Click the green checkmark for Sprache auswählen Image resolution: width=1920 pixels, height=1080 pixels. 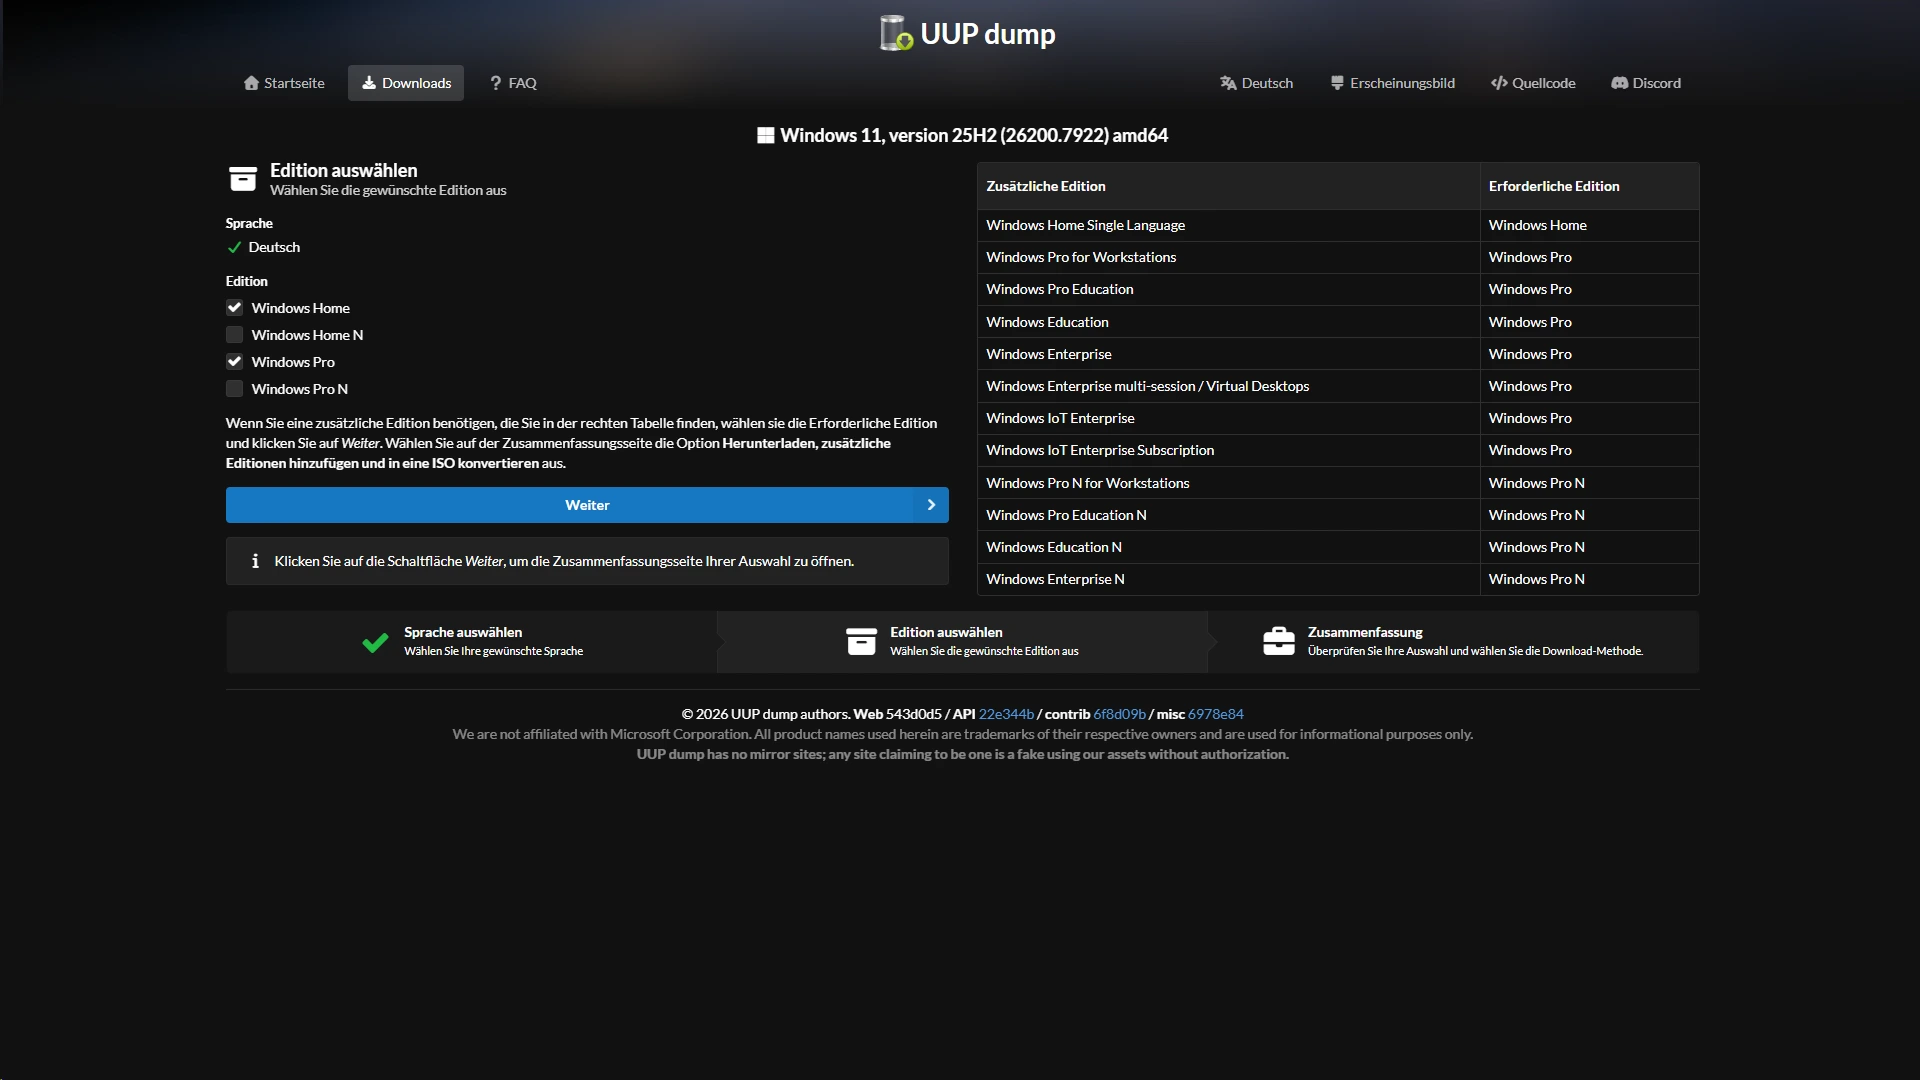(375, 642)
